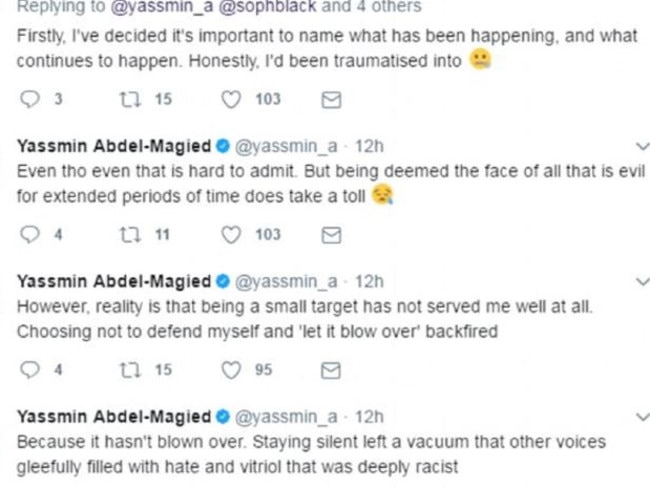Open the @sophblack profile link
This screenshot has width=650, height=488.
267,7
